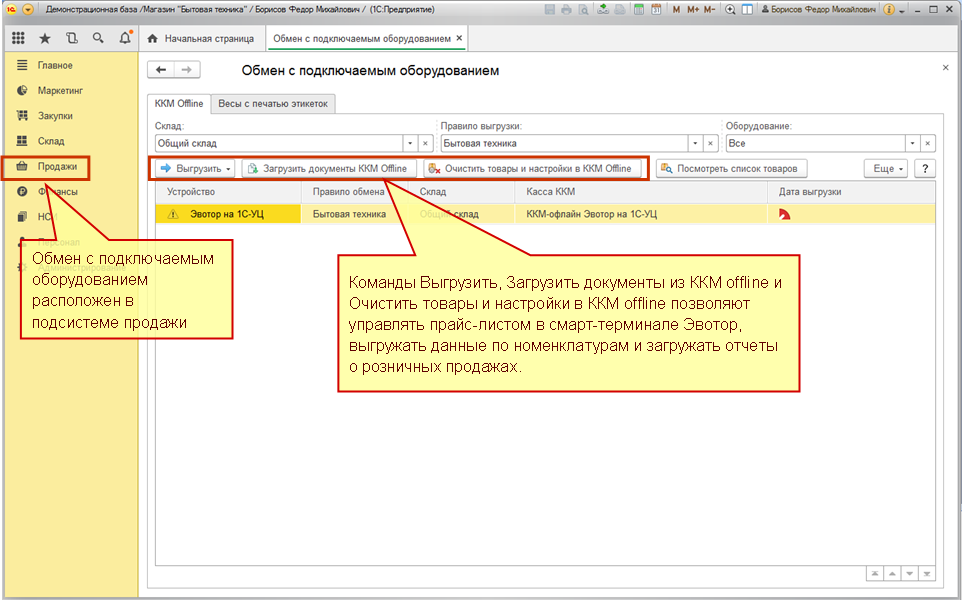This screenshot has width=963, height=601.
Task: Click the red status icon in Дата выгрузки
Action: click(x=784, y=214)
